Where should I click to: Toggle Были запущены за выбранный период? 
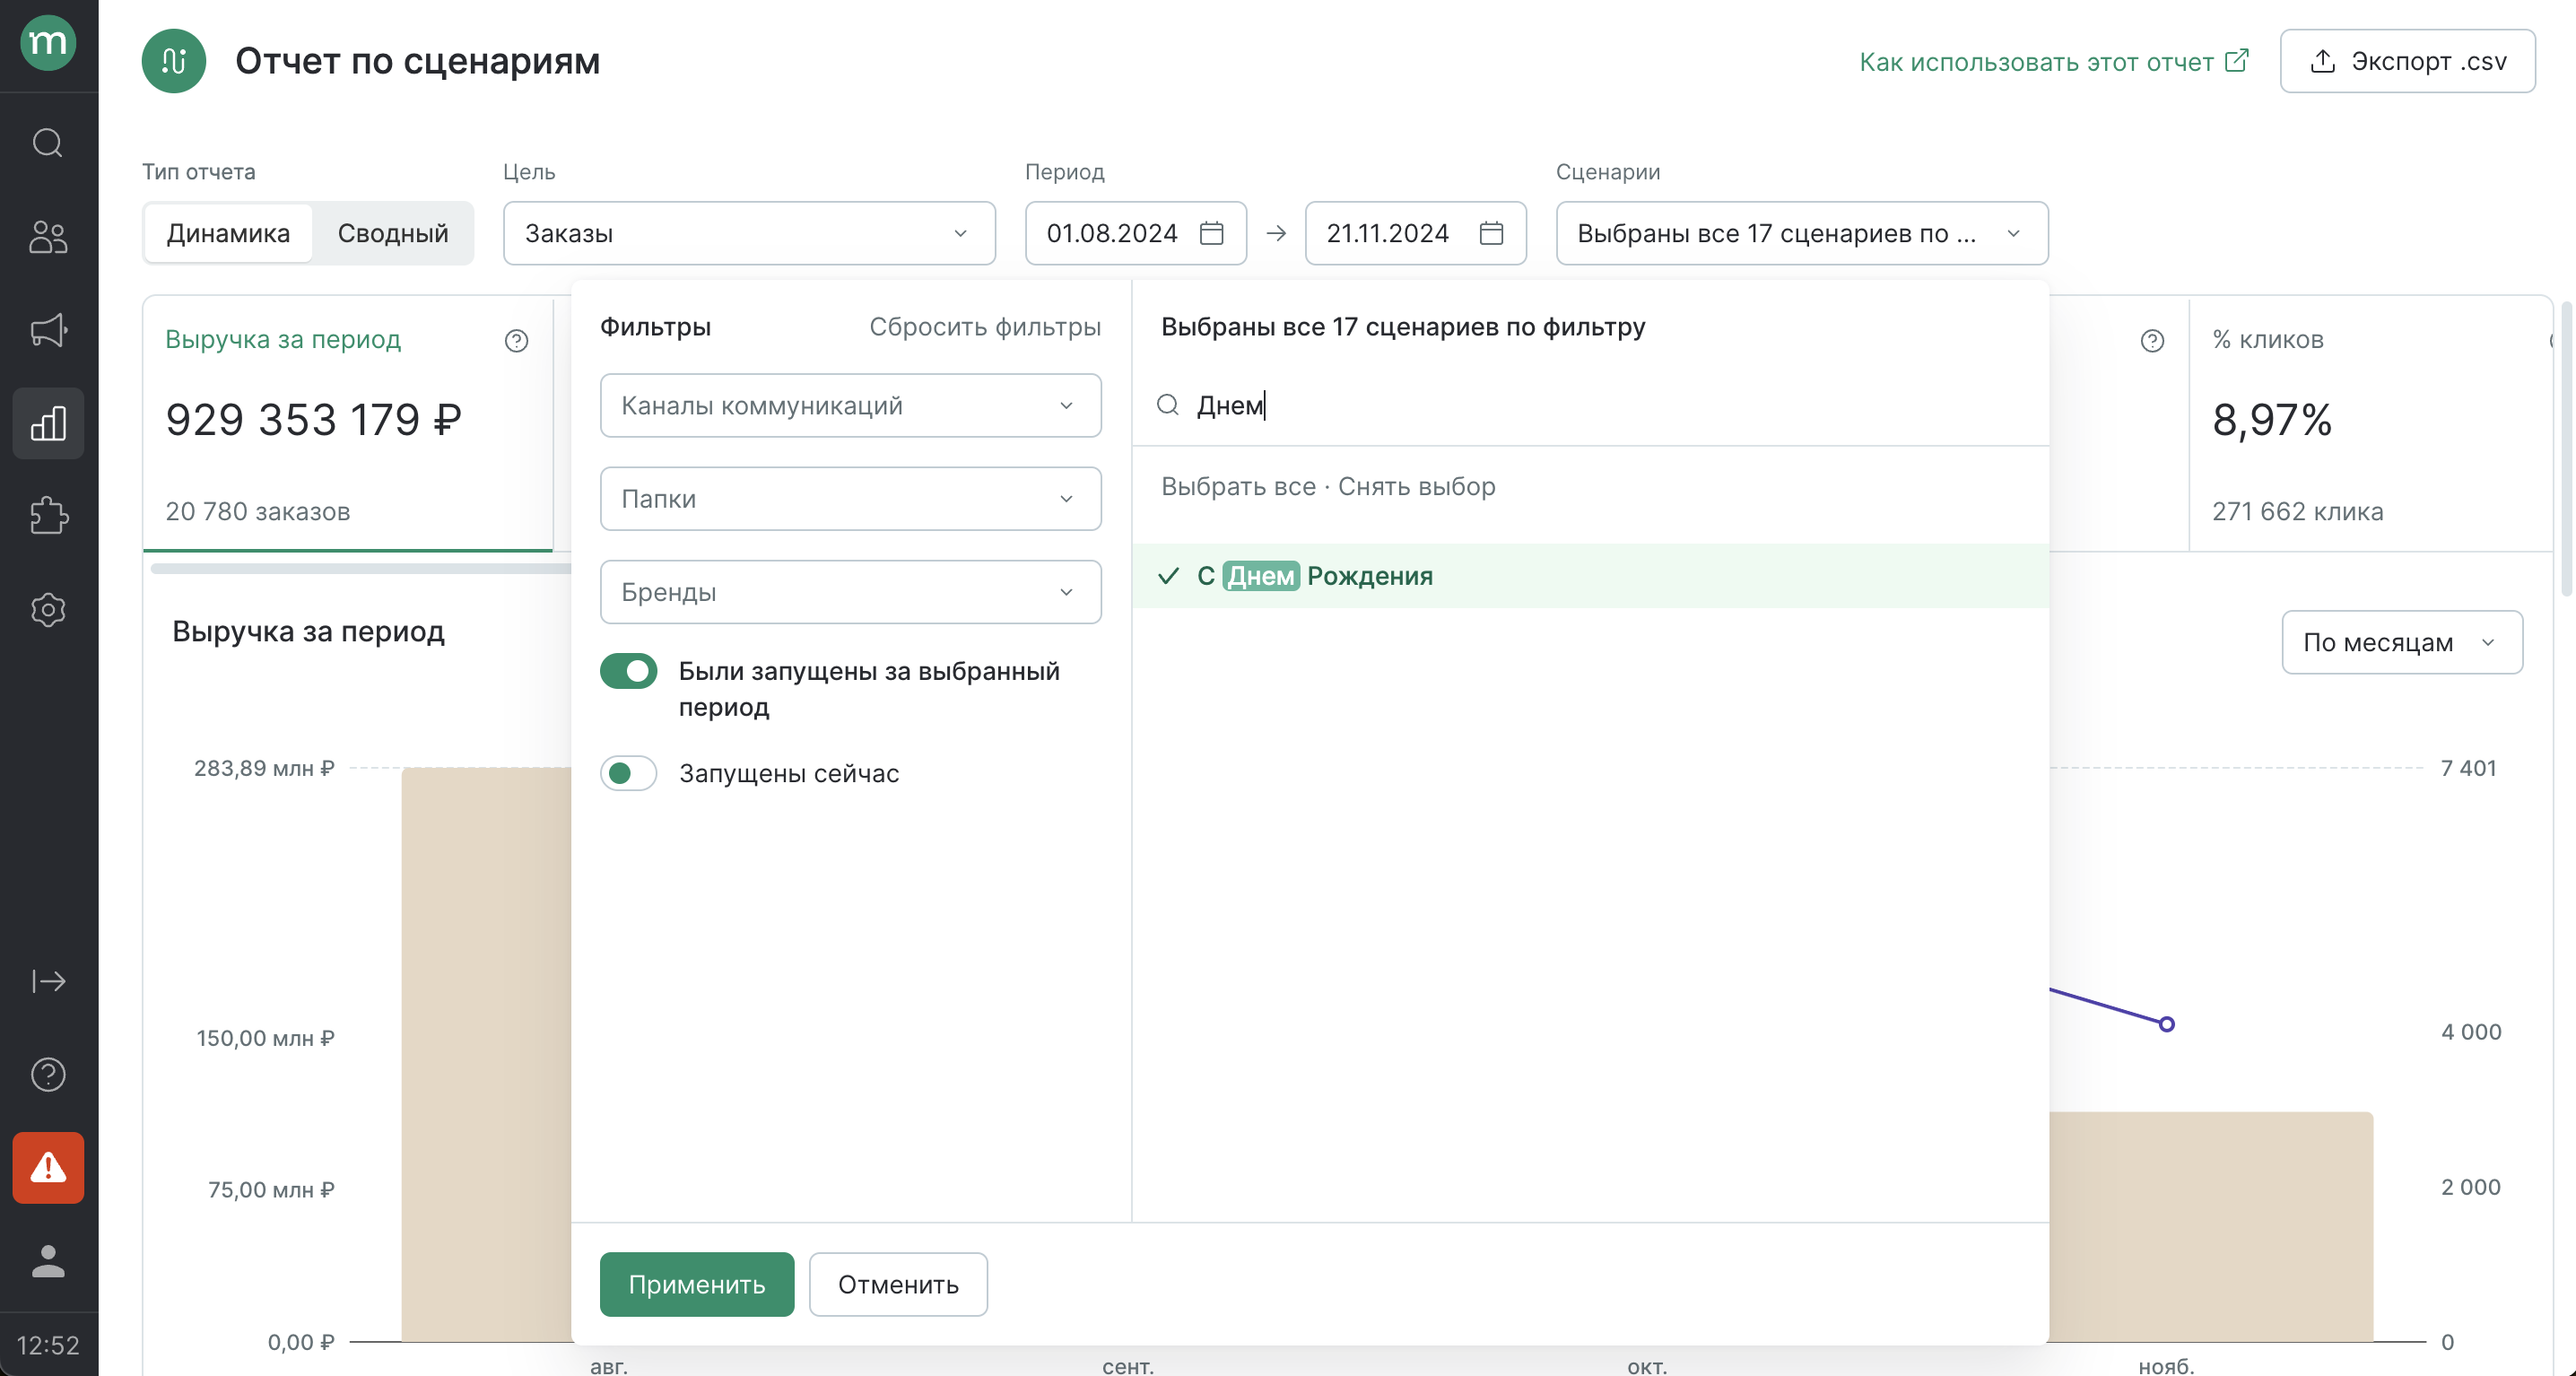tap(628, 671)
